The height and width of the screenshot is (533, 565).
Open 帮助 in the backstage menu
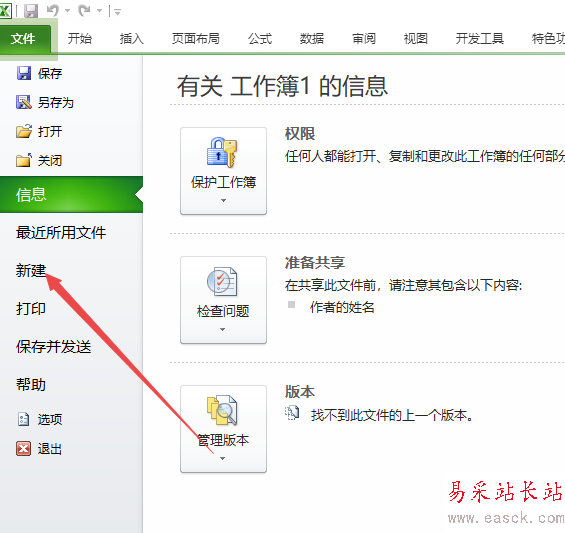coord(31,385)
